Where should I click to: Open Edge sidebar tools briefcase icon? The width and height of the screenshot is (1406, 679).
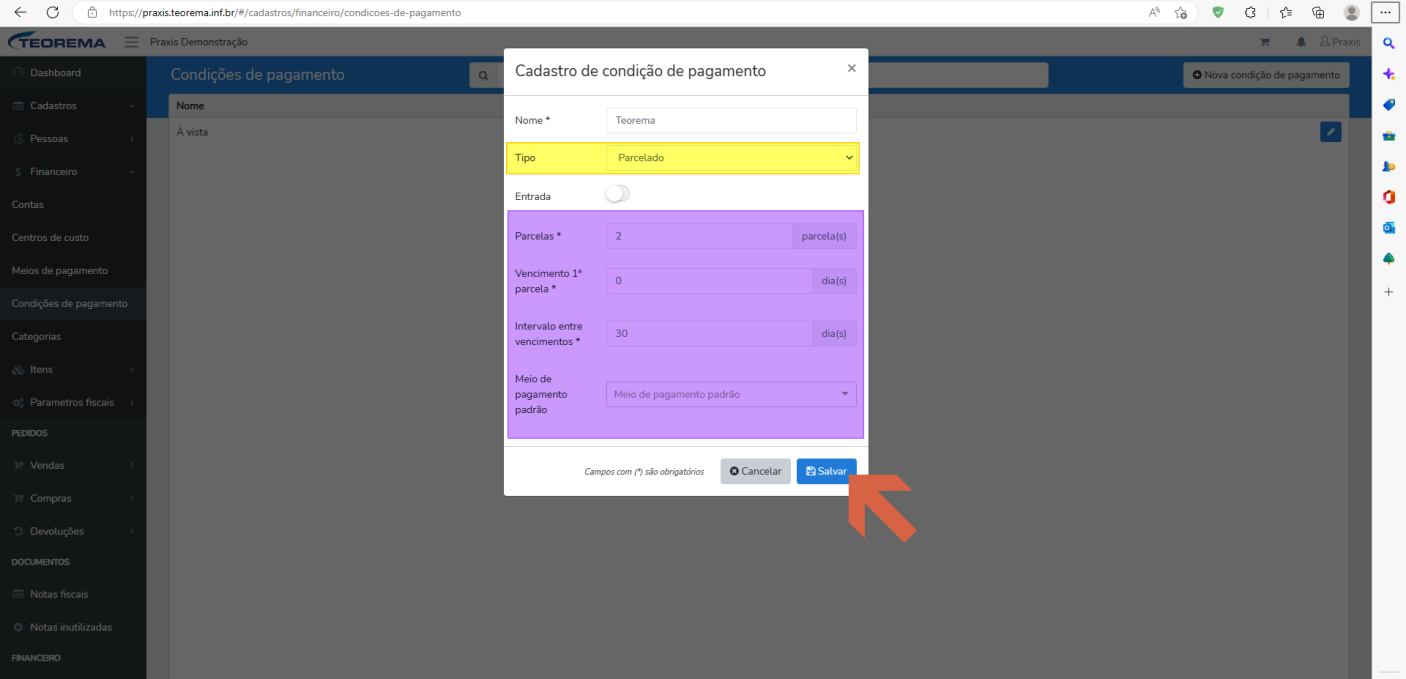(x=1389, y=136)
